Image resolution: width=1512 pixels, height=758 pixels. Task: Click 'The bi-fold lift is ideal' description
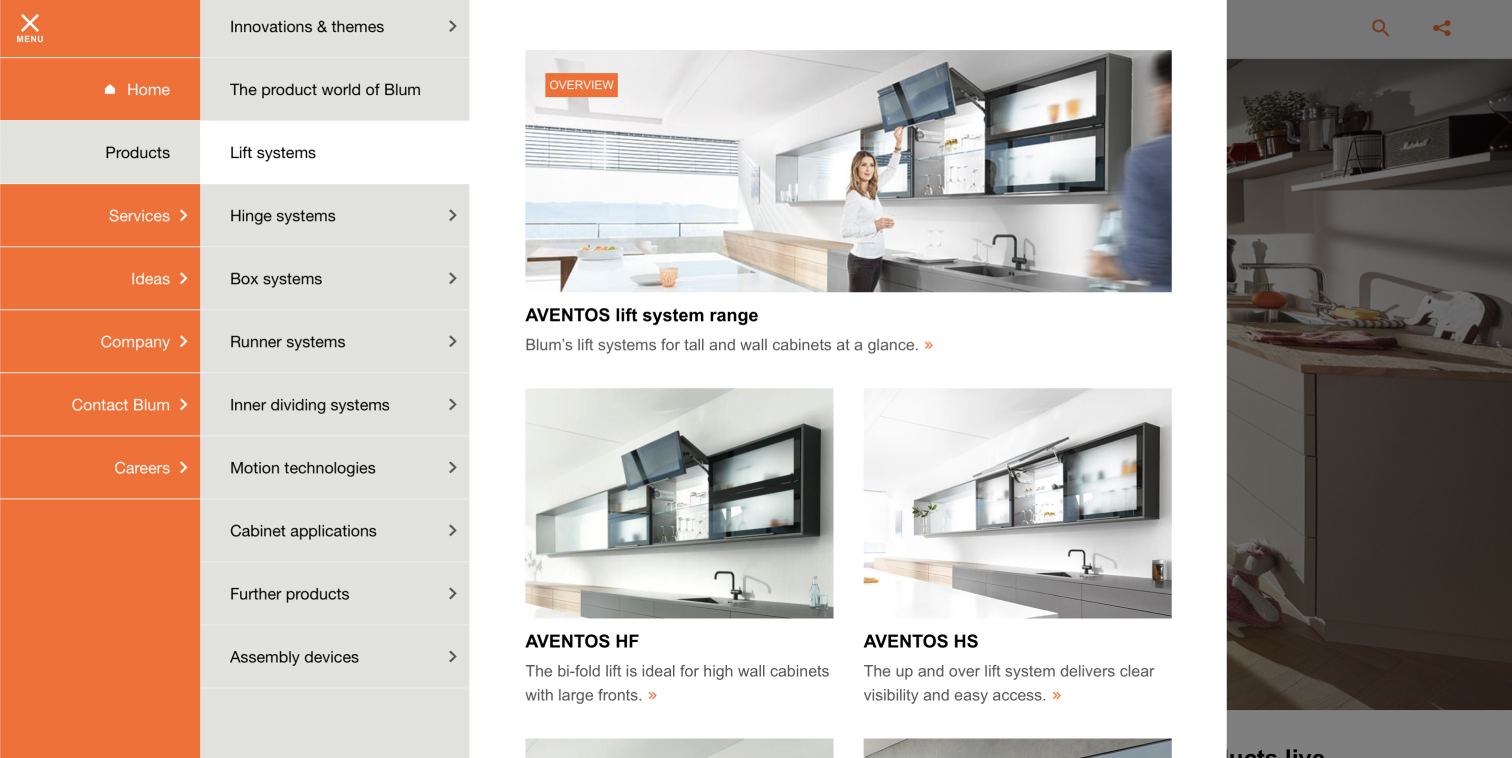tap(677, 683)
